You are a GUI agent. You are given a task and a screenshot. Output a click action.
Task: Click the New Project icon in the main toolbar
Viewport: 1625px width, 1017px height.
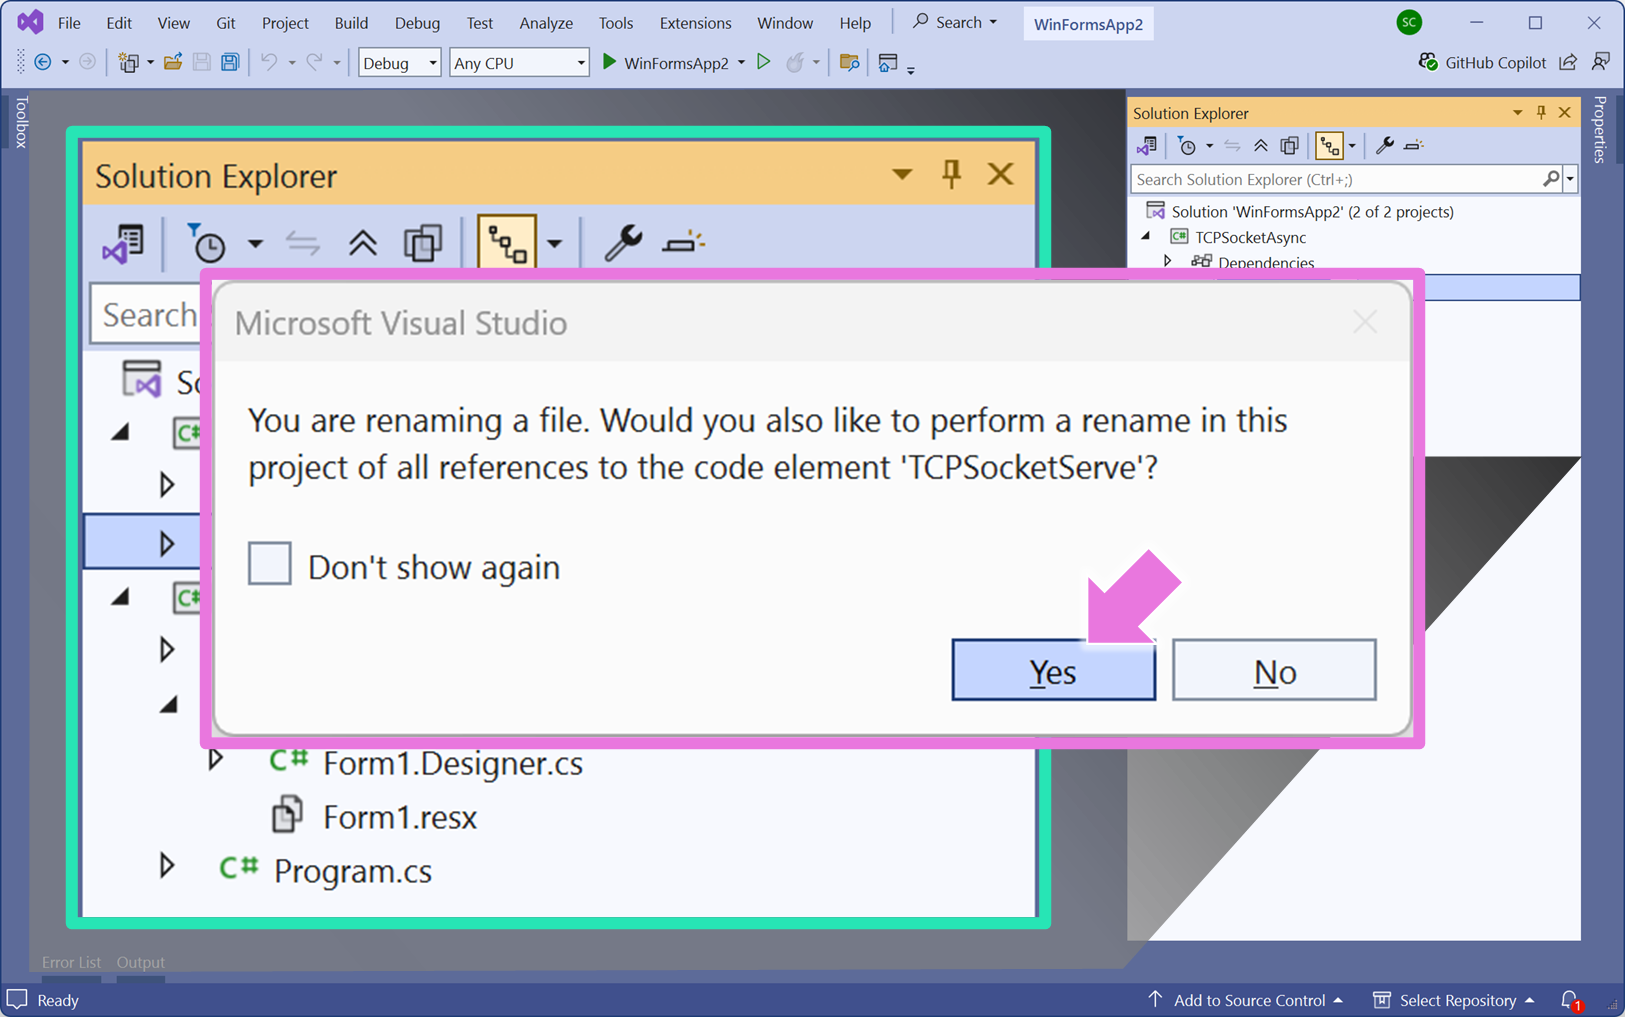[x=128, y=62]
